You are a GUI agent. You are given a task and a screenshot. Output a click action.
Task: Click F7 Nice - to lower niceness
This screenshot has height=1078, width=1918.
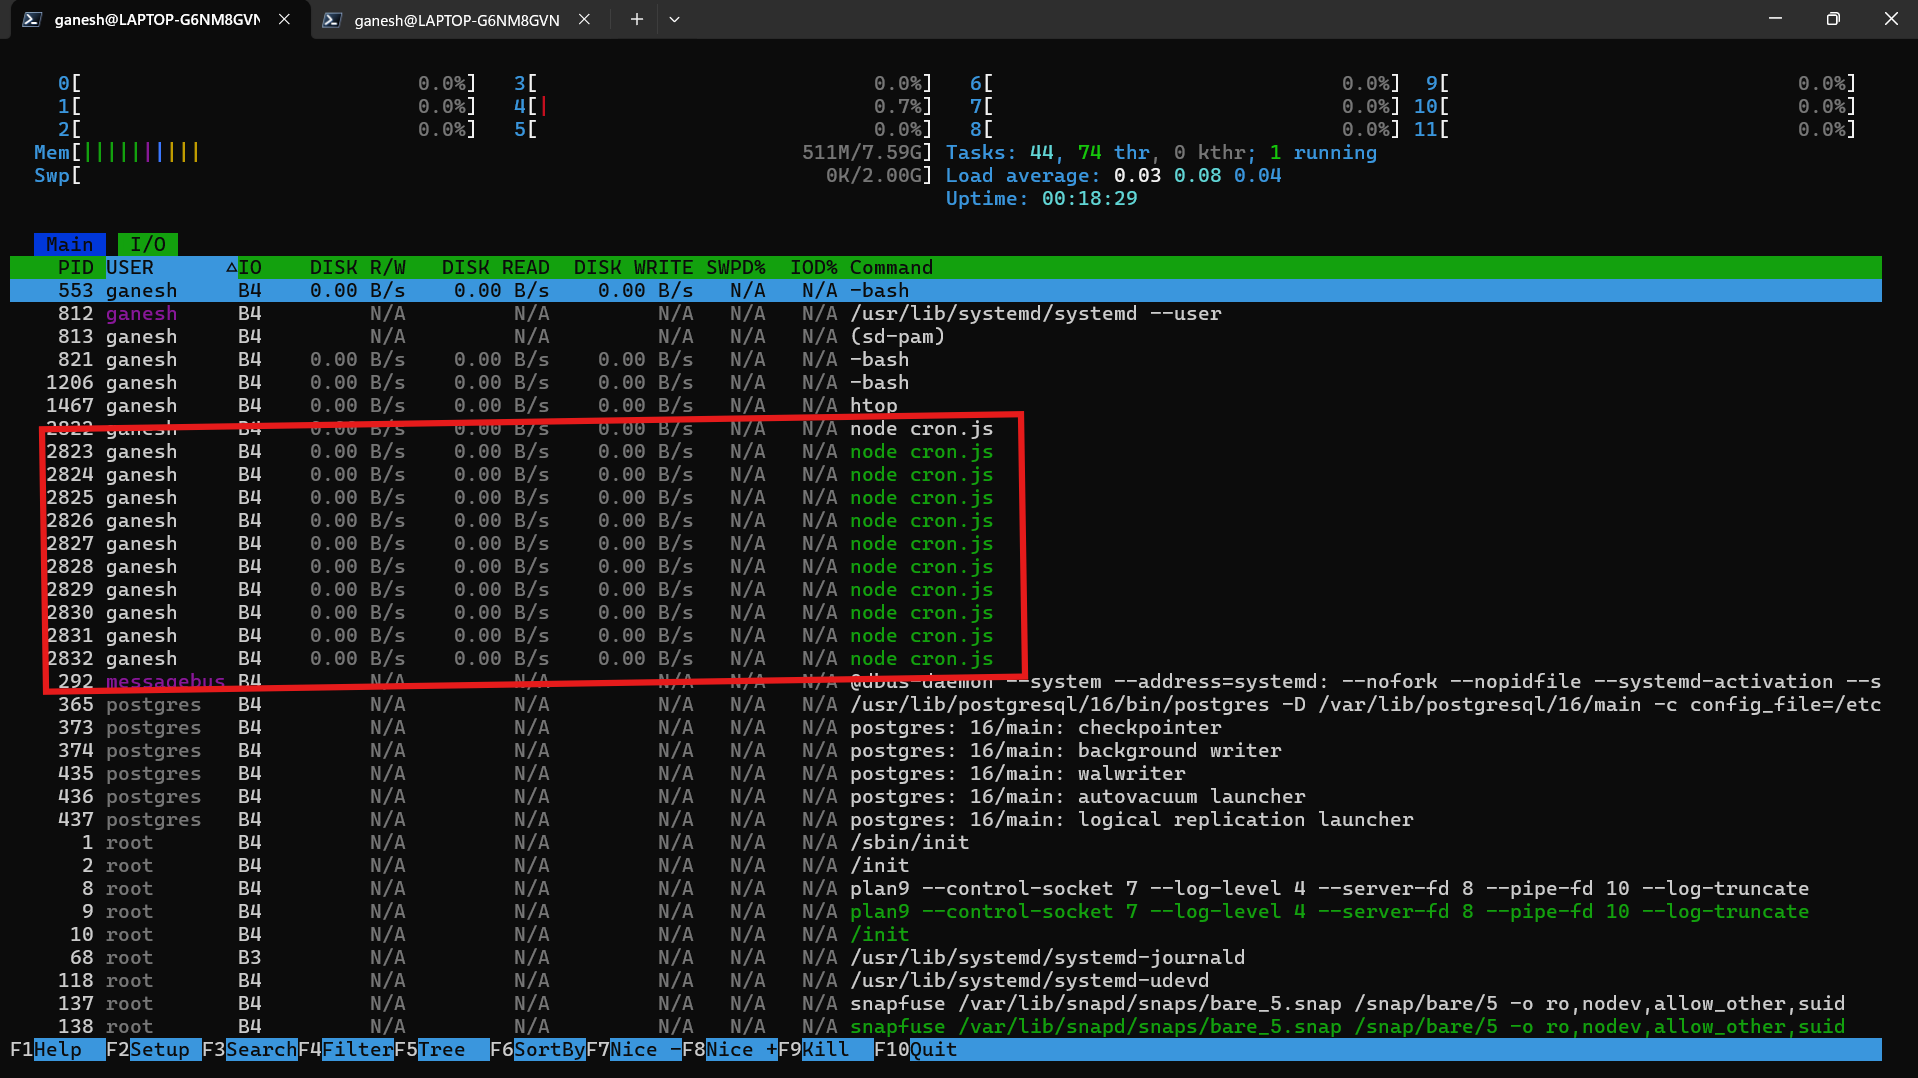coord(633,1049)
